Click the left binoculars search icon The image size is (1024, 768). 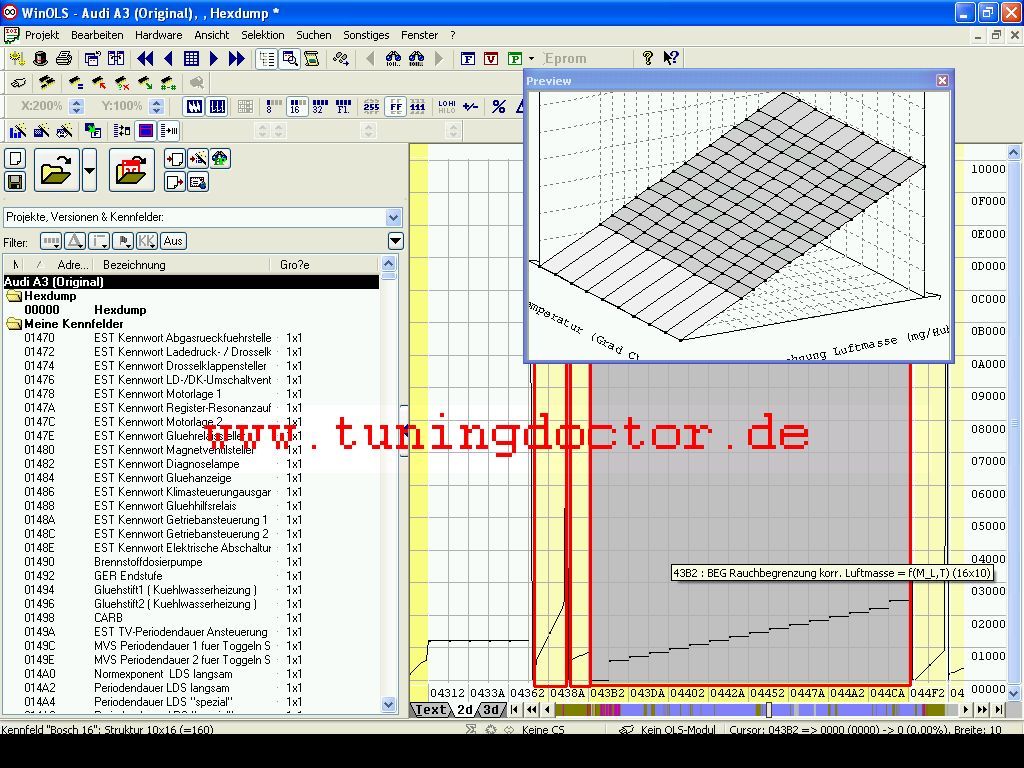click(393, 59)
